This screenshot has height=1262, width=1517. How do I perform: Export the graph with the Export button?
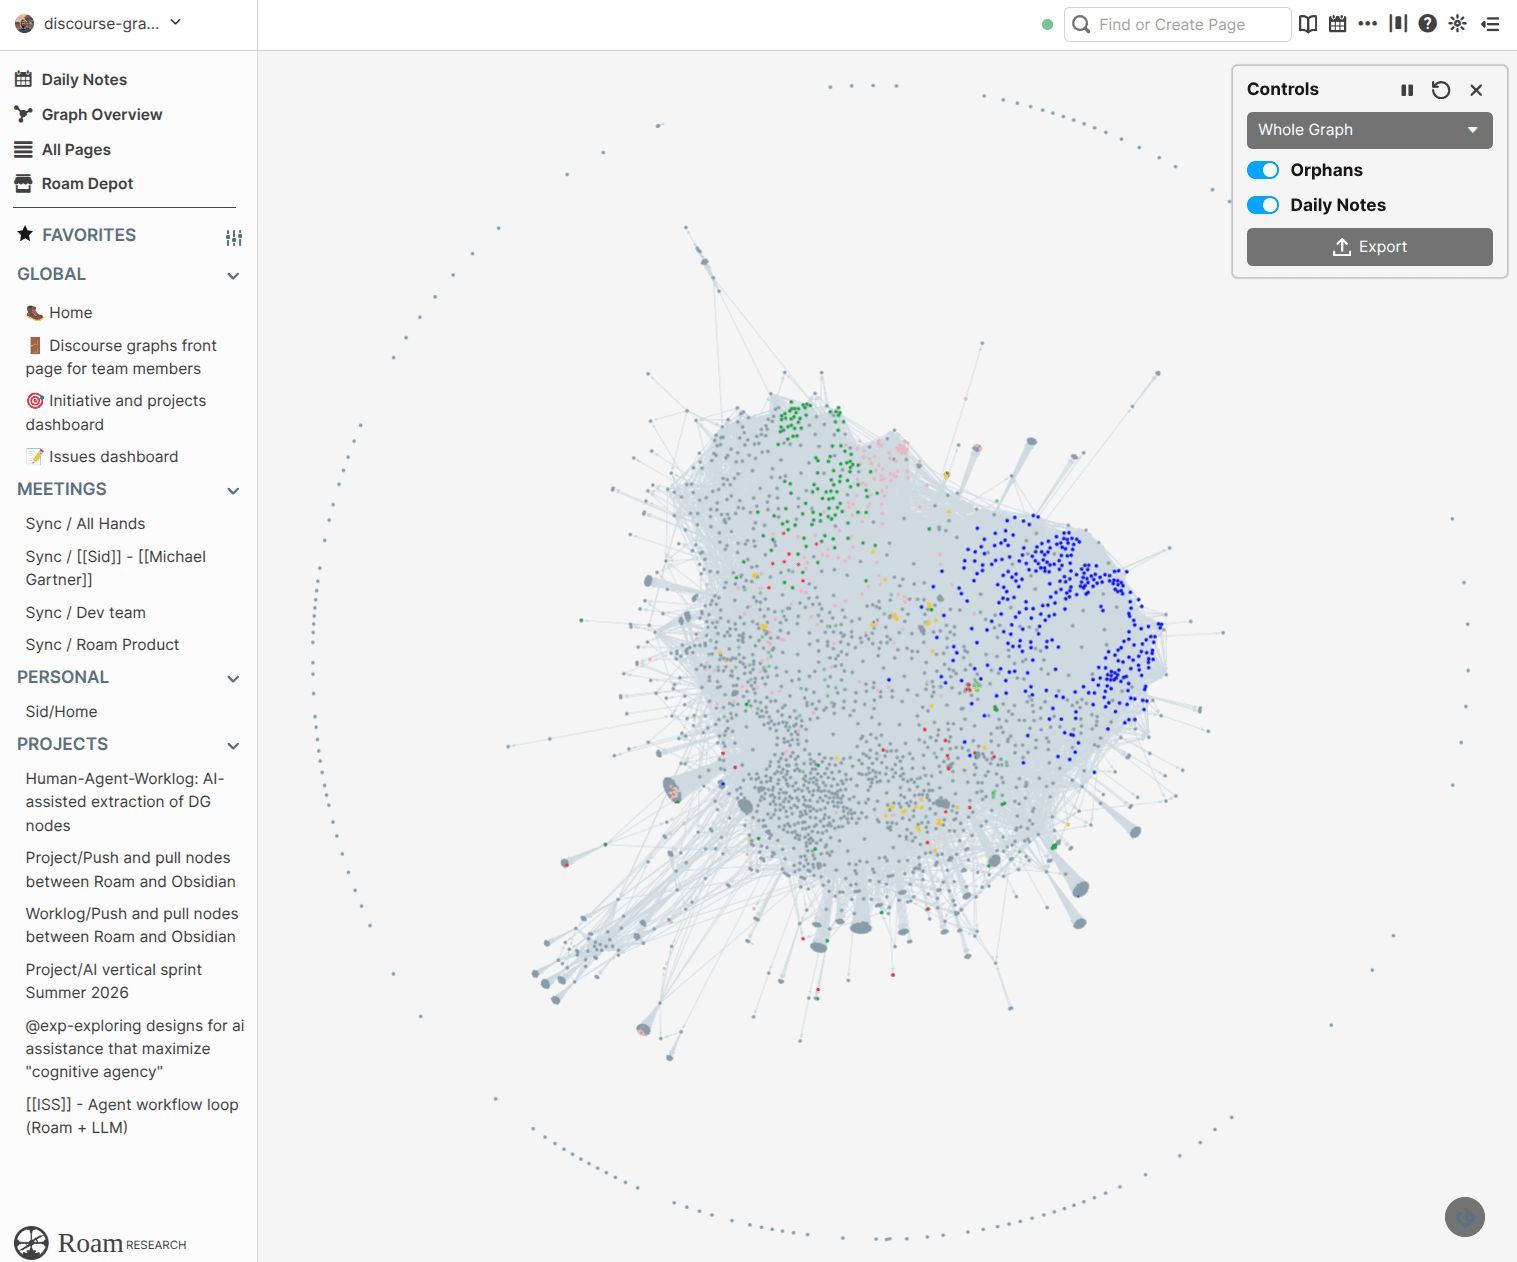pos(1370,247)
